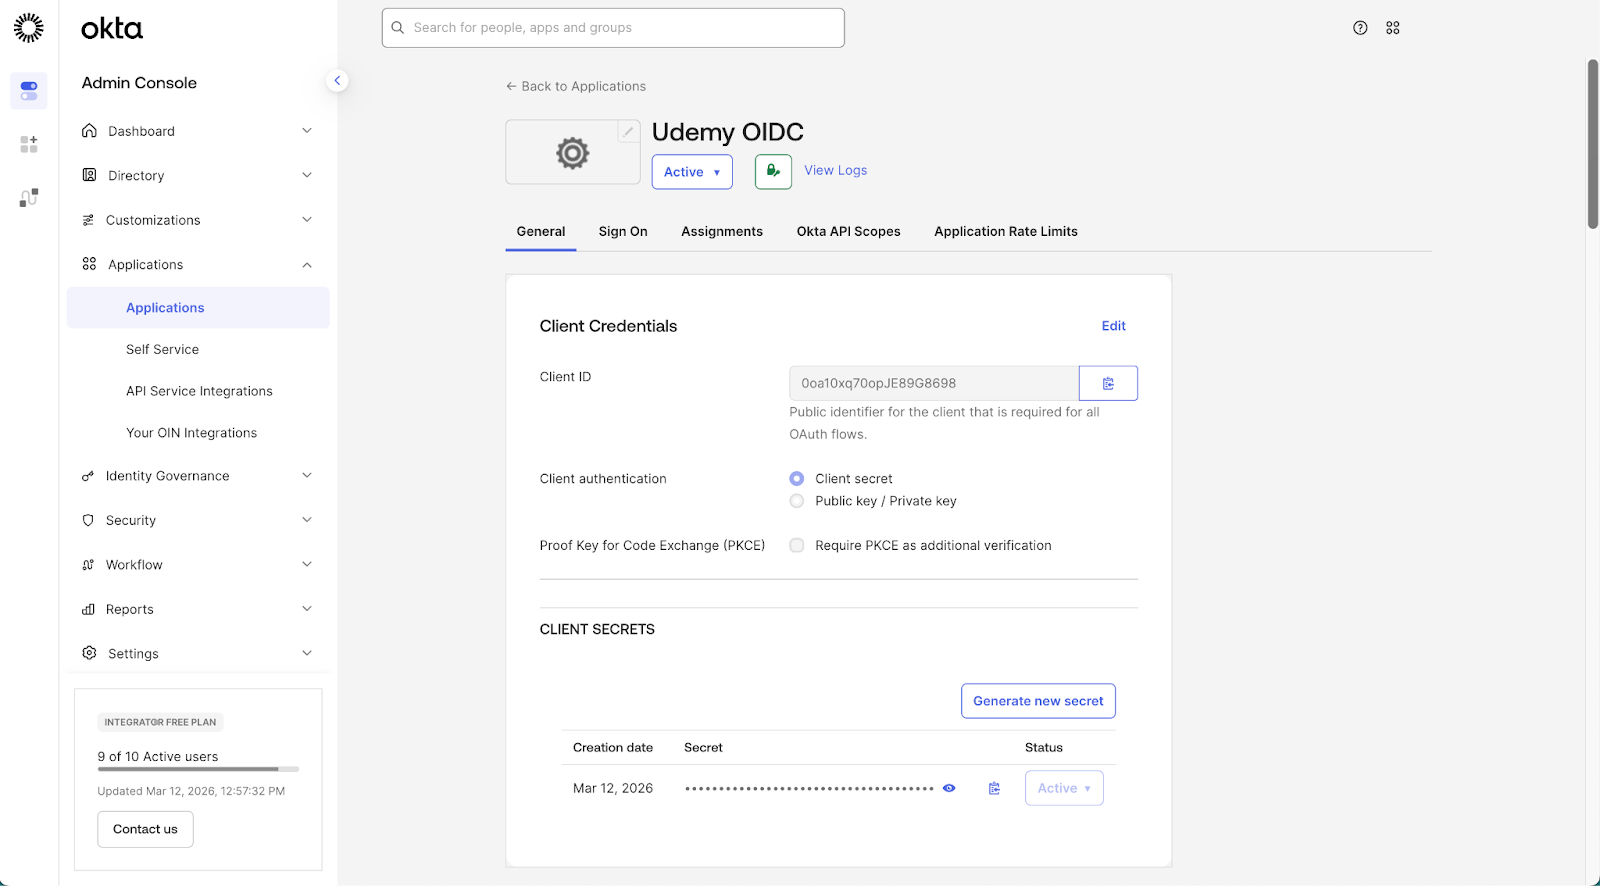Expand the Workflow menu chevron
The width and height of the screenshot is (1600, 886).
(x=307, y=565)
